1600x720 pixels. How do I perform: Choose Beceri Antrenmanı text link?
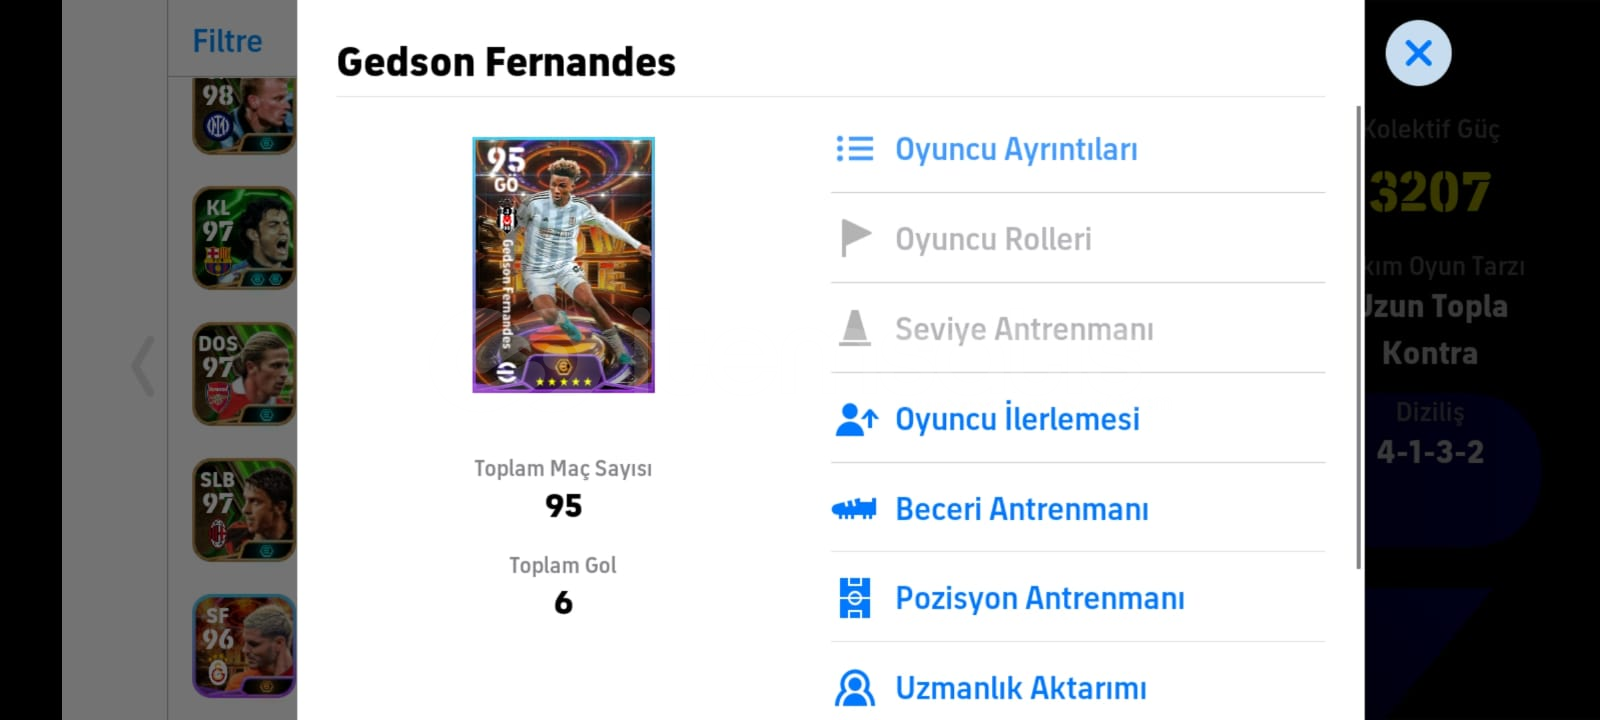1021,509
